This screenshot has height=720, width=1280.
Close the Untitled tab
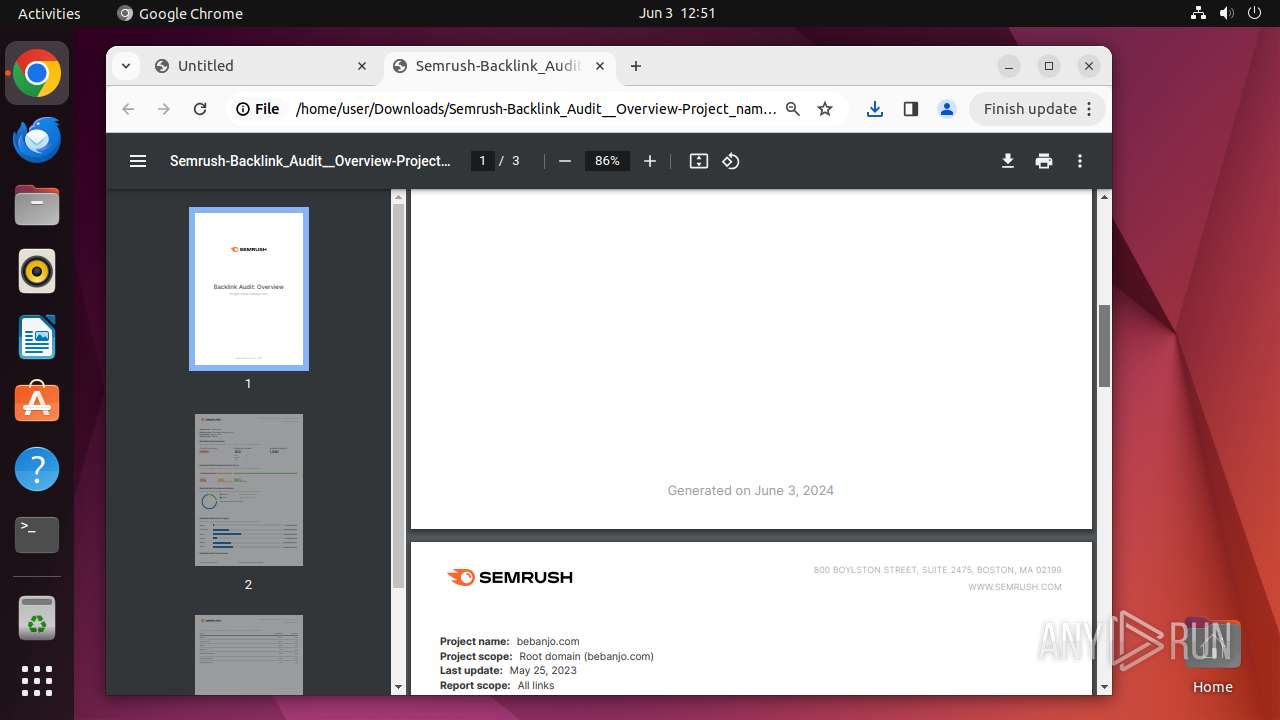click(x=362, y=66)
